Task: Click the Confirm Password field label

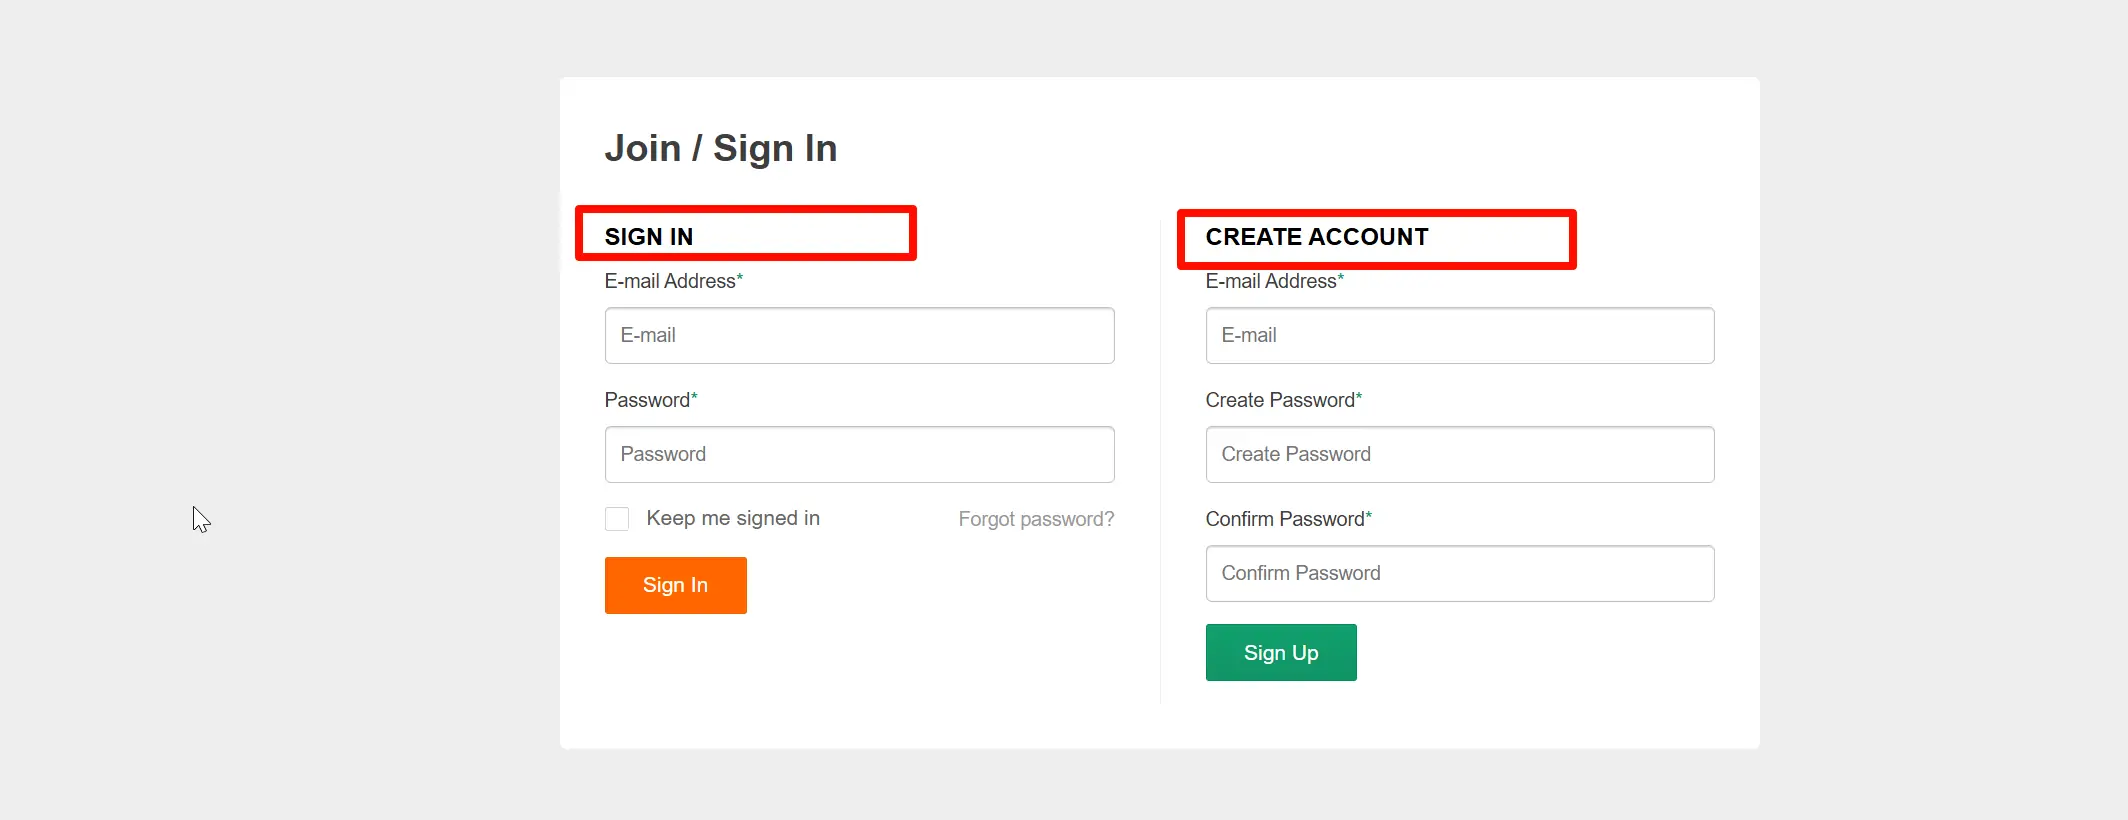Action: [1284, 519]
